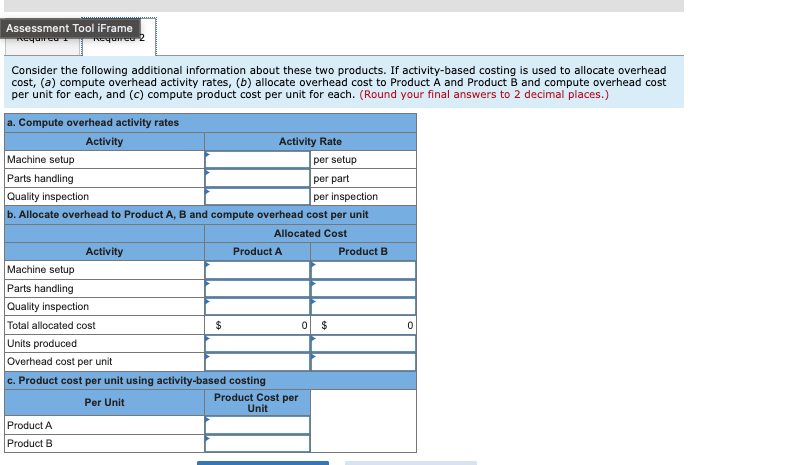Click Quality inspection activity rate input
This screenshot has height=465, width=808.
coord(257,196)
